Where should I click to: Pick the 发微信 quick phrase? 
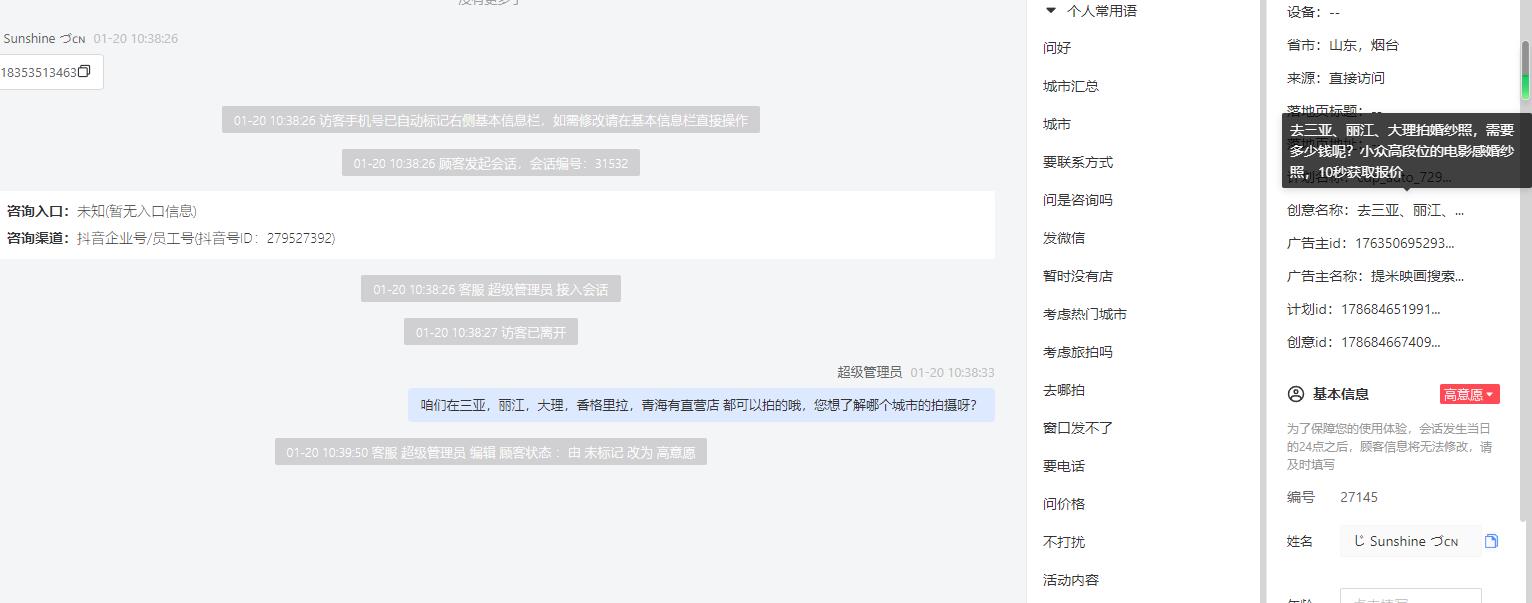[1064, 238]
